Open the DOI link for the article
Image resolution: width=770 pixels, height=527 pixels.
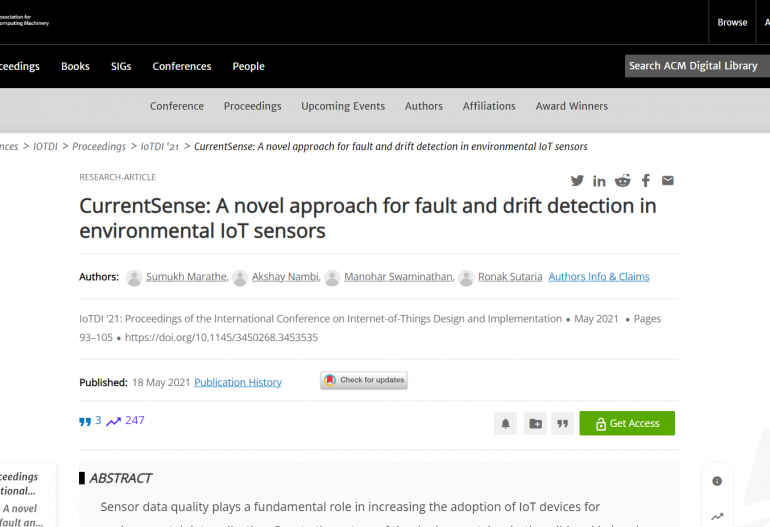click(x=221, y=337)
